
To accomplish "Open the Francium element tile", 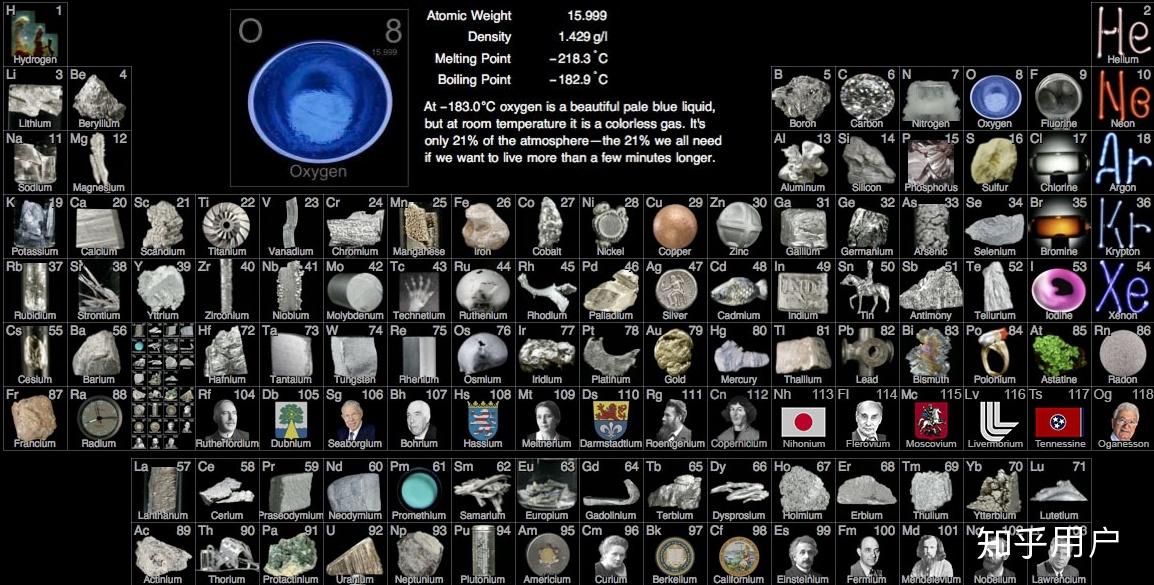I will [35, 419].
